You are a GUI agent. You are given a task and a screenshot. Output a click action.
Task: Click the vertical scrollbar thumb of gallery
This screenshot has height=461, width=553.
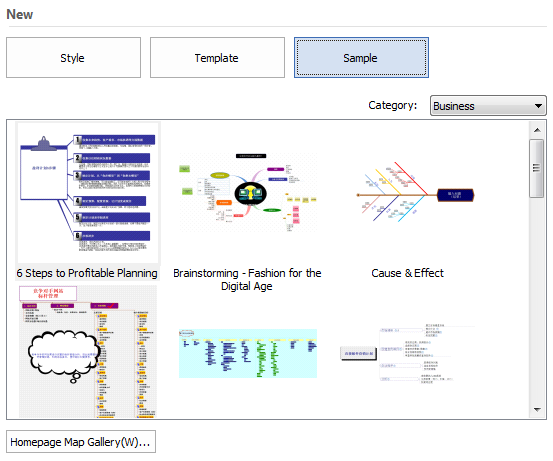pos(537,168)
